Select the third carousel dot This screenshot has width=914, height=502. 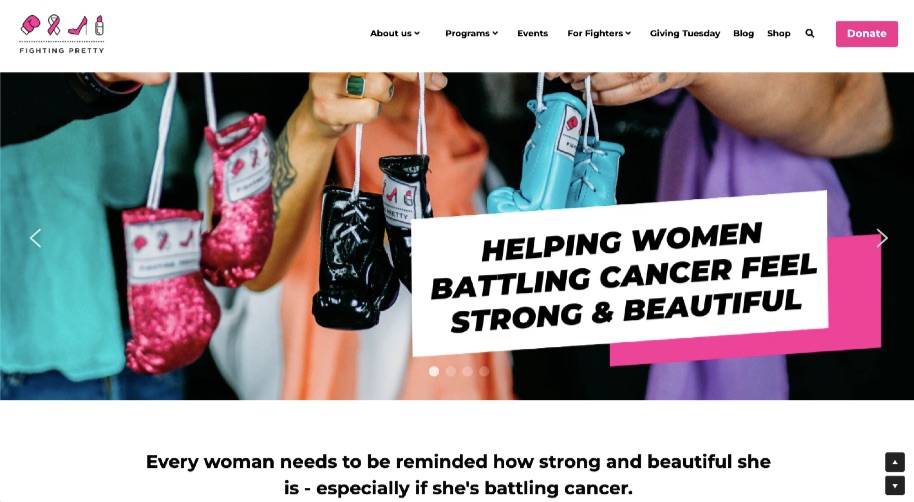pyautogui.click(x=467, y=371)
